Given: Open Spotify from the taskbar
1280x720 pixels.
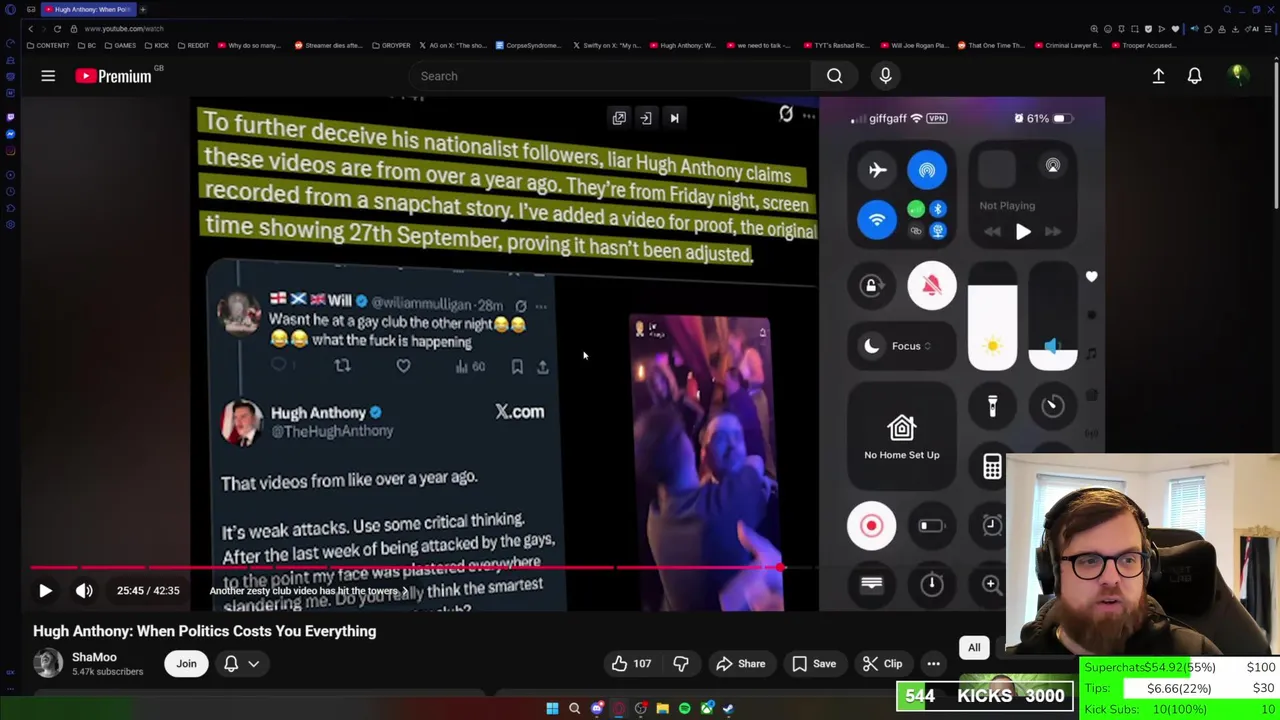Looking at the screenshot, I should [x=684, y=708].
